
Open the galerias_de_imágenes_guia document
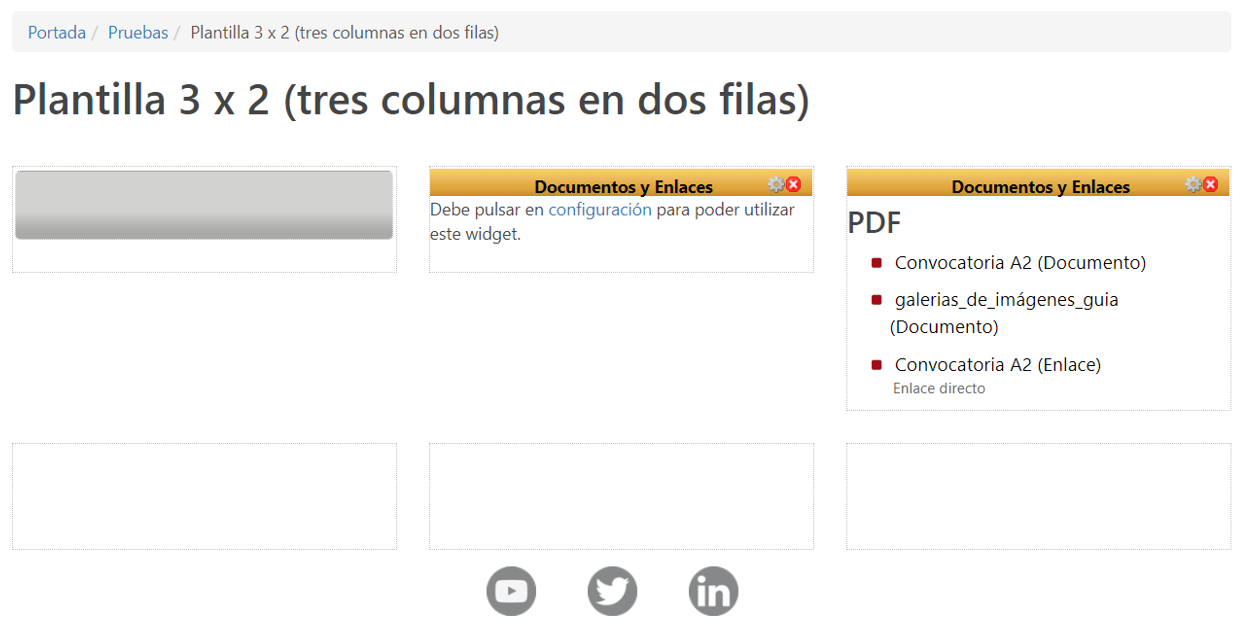[1006, 300]
